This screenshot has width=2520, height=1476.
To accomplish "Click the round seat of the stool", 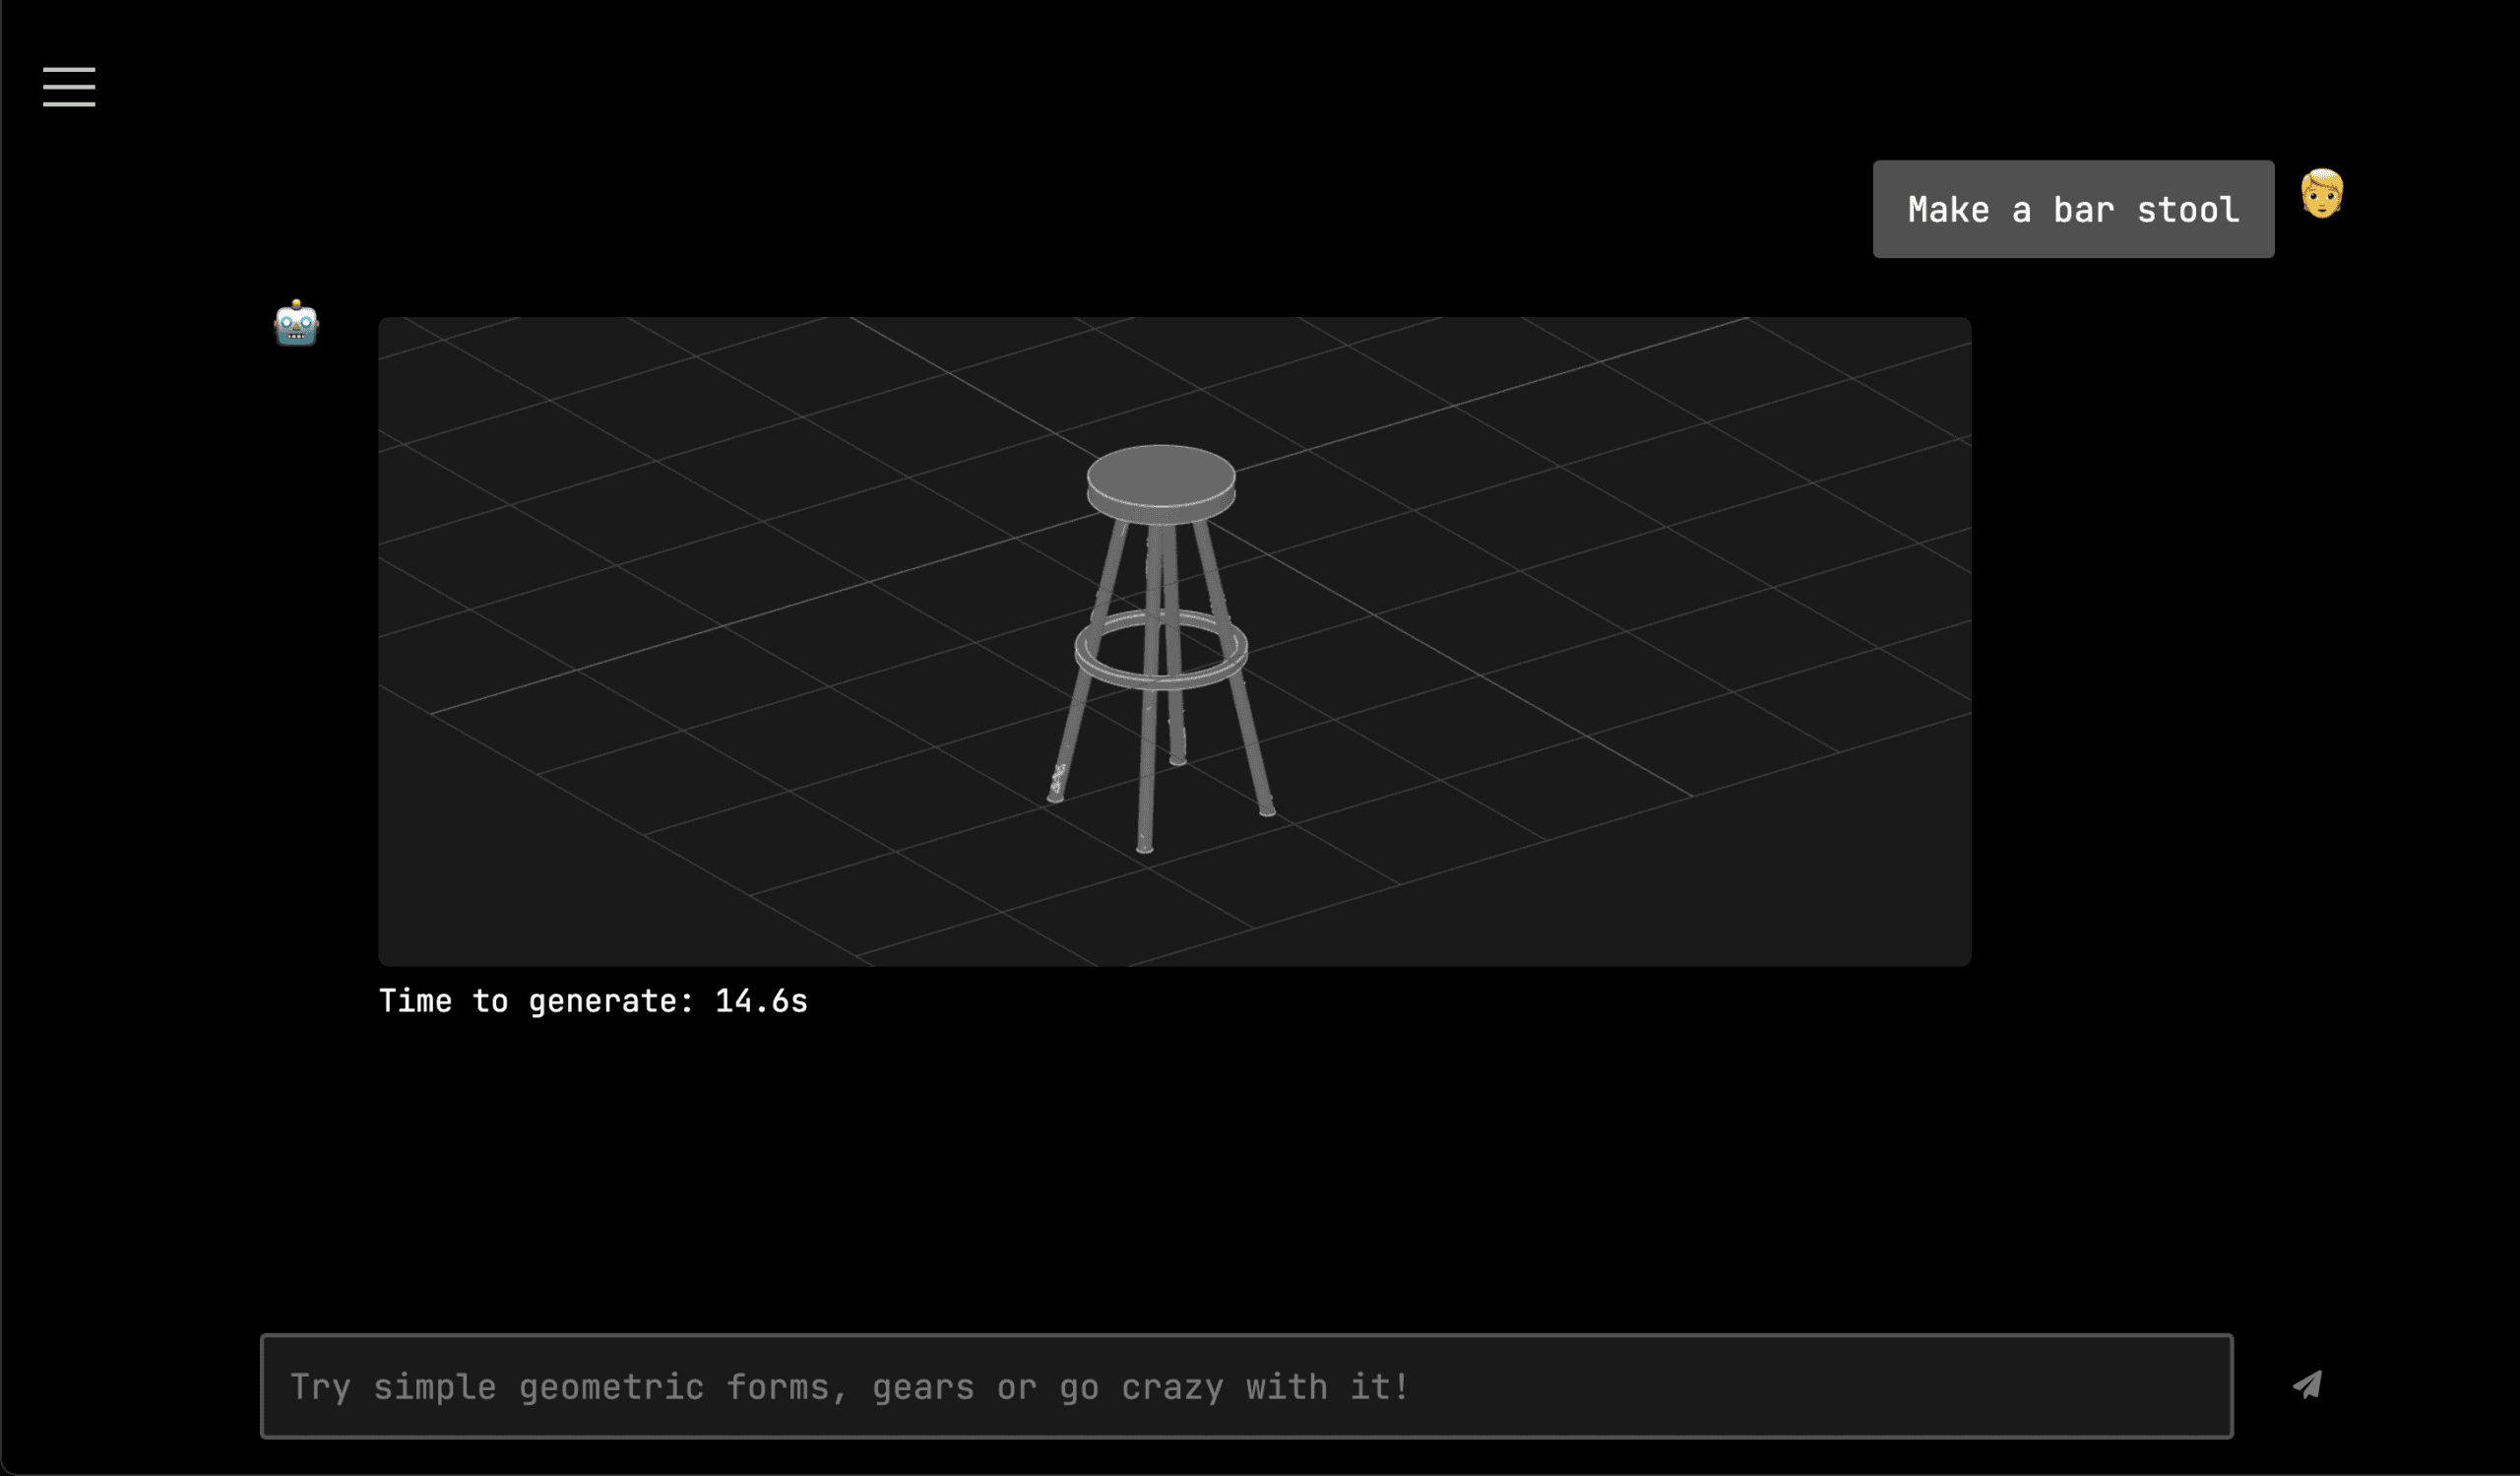I will (x=1160, y=474).
